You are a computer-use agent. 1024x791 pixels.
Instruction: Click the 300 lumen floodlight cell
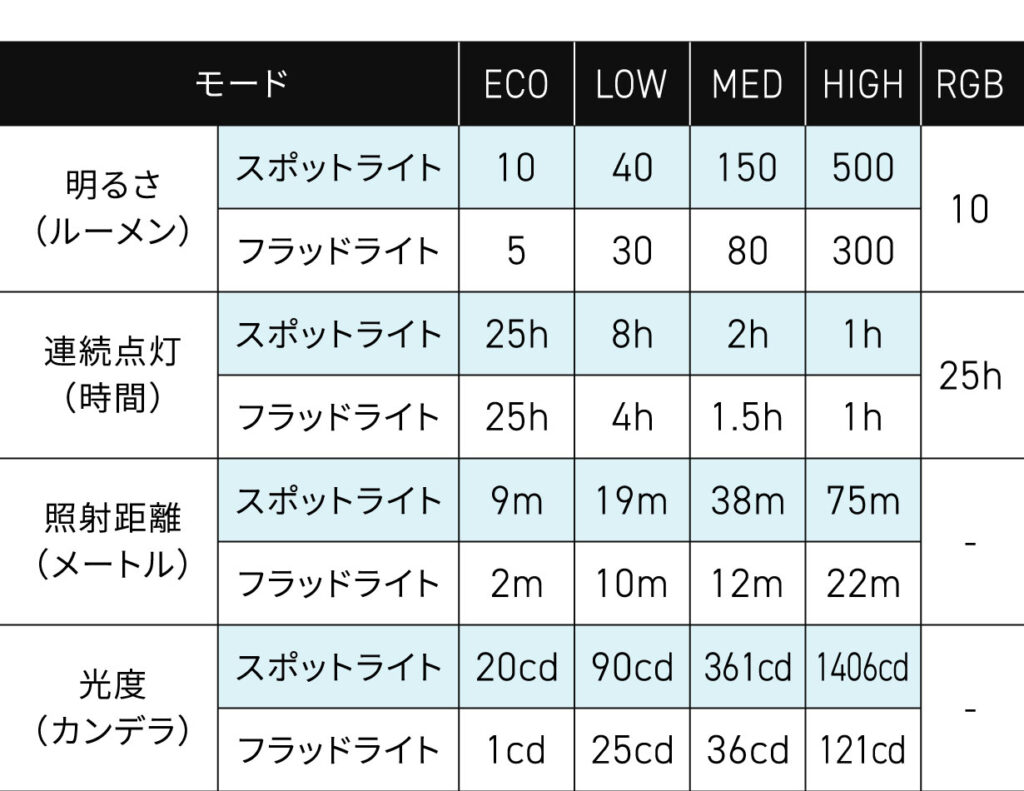(863, 250)
